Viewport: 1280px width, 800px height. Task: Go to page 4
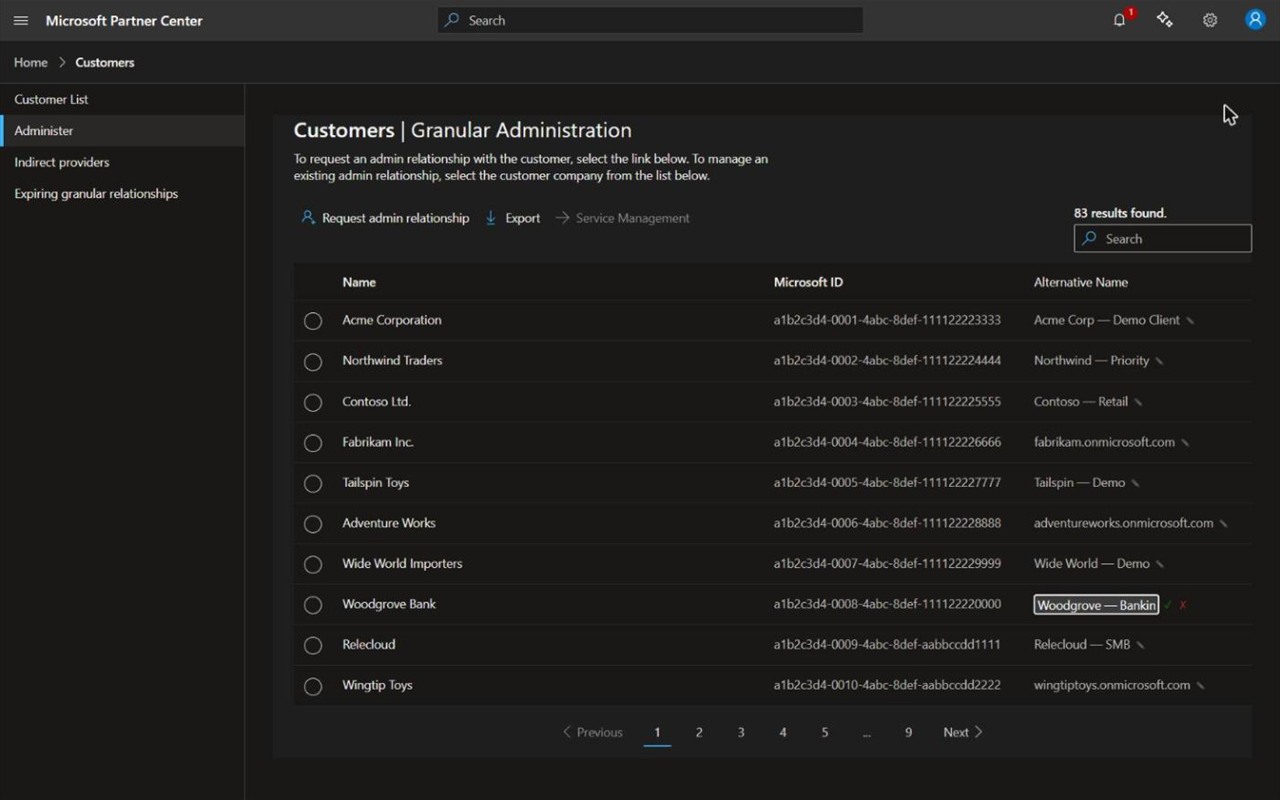pyautogui.click(x=783, y=732)
